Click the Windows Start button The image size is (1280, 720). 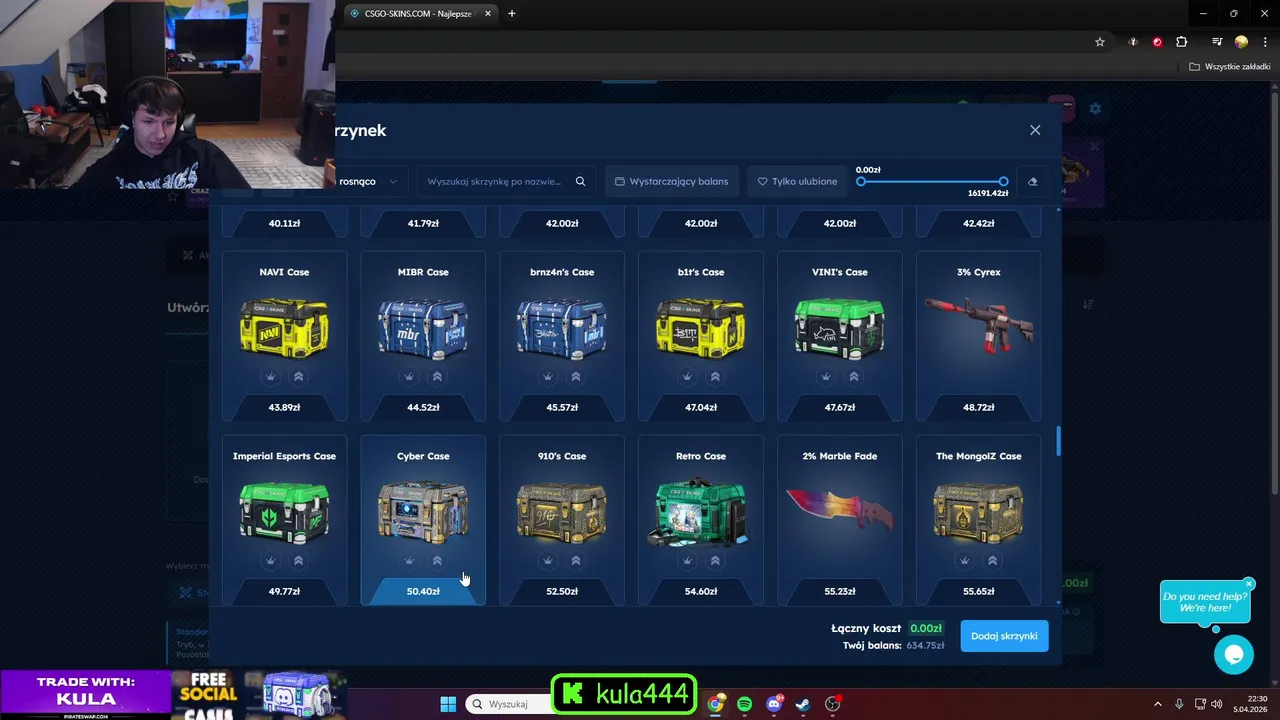pyautogui.click(x=448, y=704)
